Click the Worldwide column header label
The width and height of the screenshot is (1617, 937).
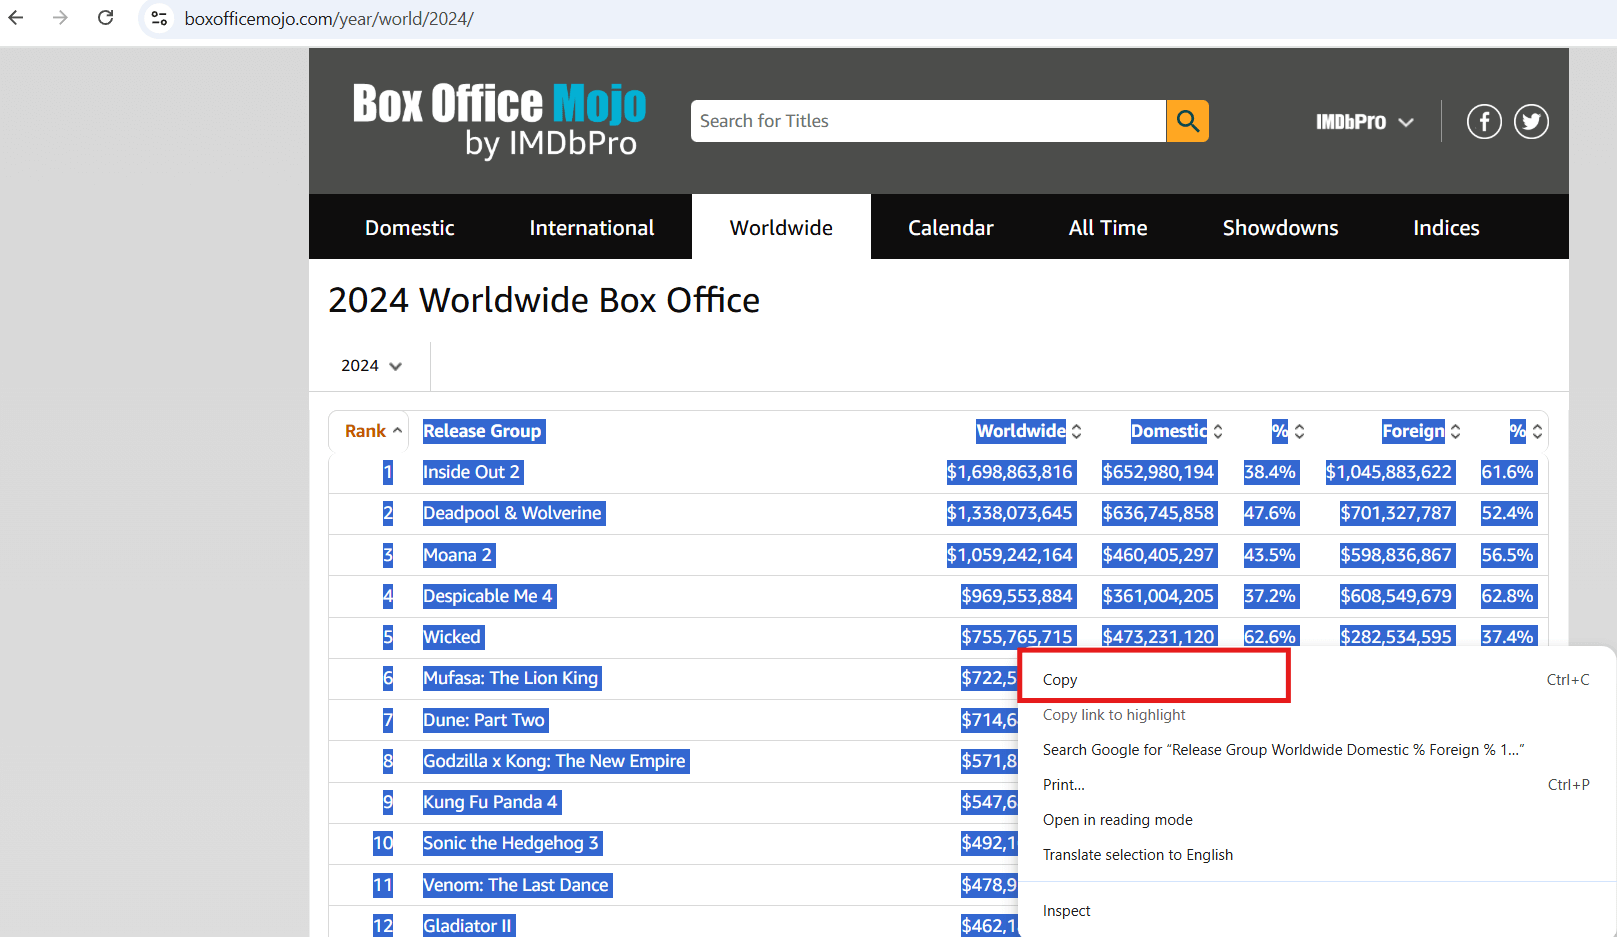[1021, 431]
